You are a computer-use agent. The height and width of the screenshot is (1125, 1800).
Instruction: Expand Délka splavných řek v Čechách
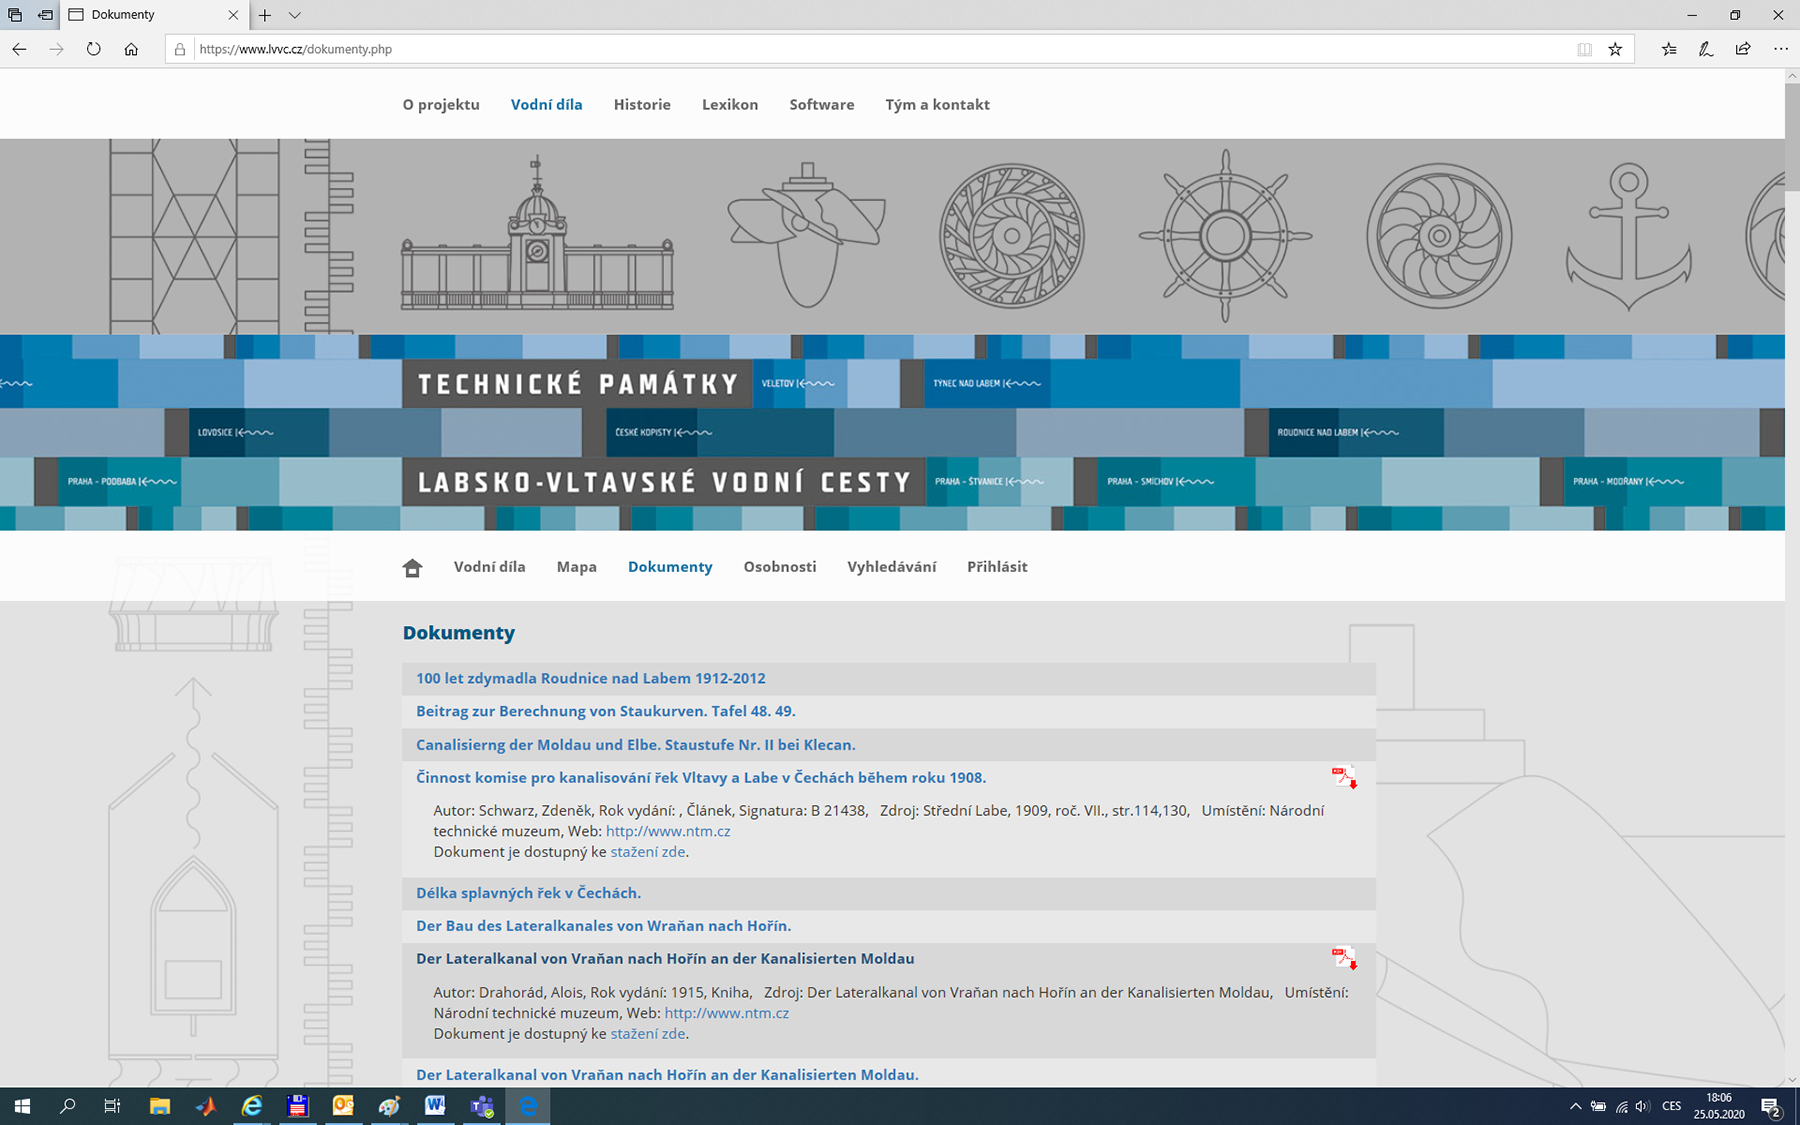coord(528,893)
